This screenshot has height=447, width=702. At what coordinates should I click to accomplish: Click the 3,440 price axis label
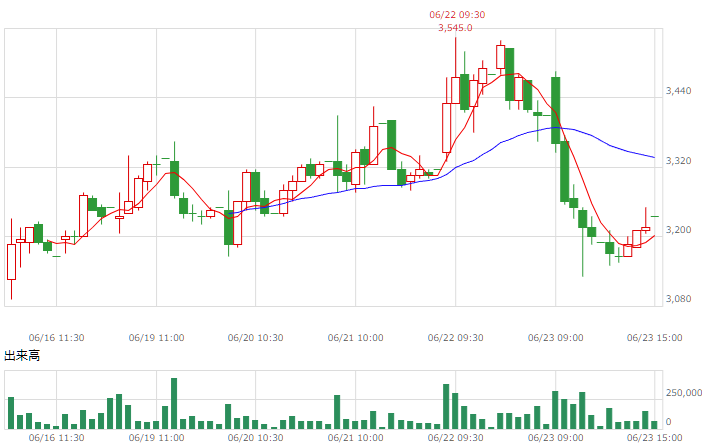tap(678, 91)
